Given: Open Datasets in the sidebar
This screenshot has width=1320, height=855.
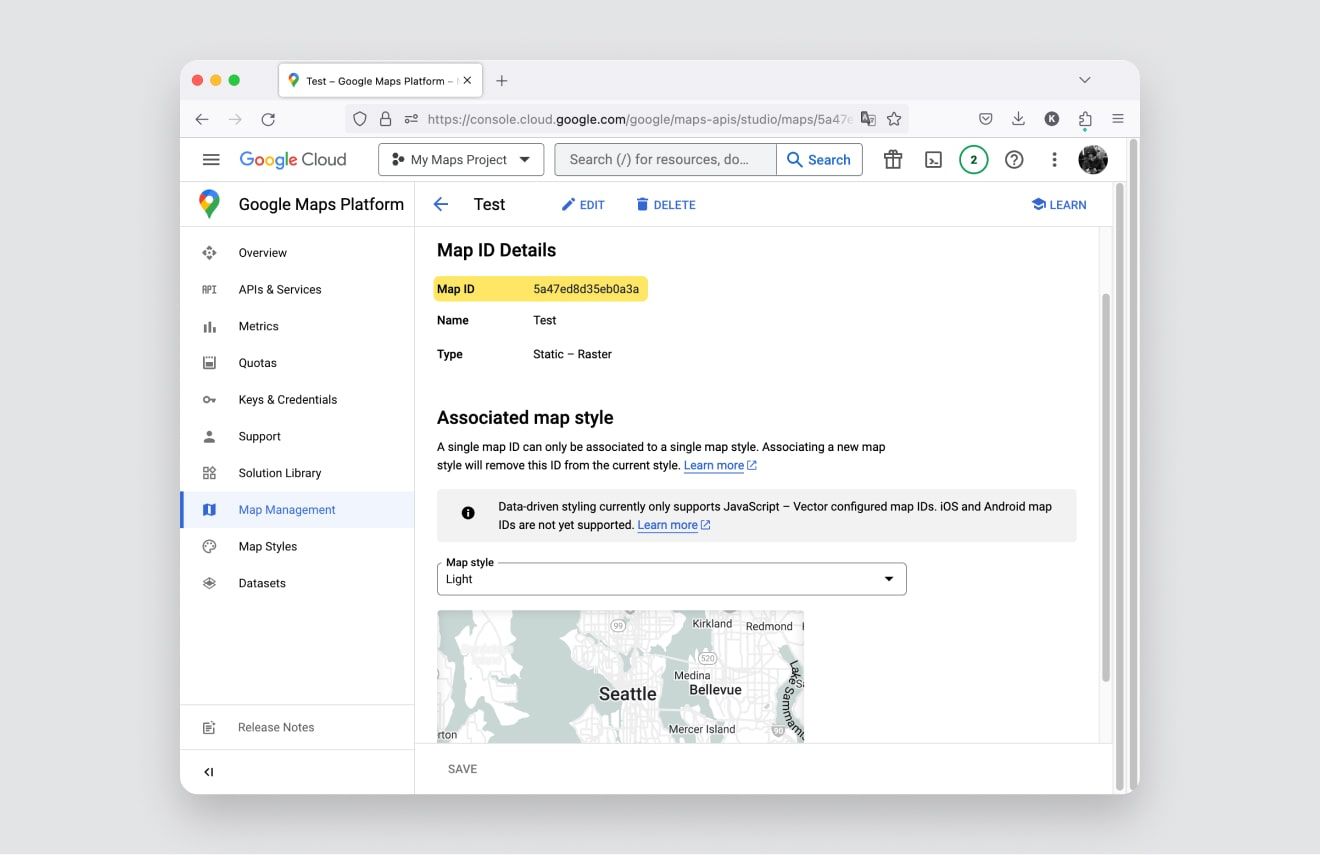Looking at the screenshot, I should tap(297, 583).
